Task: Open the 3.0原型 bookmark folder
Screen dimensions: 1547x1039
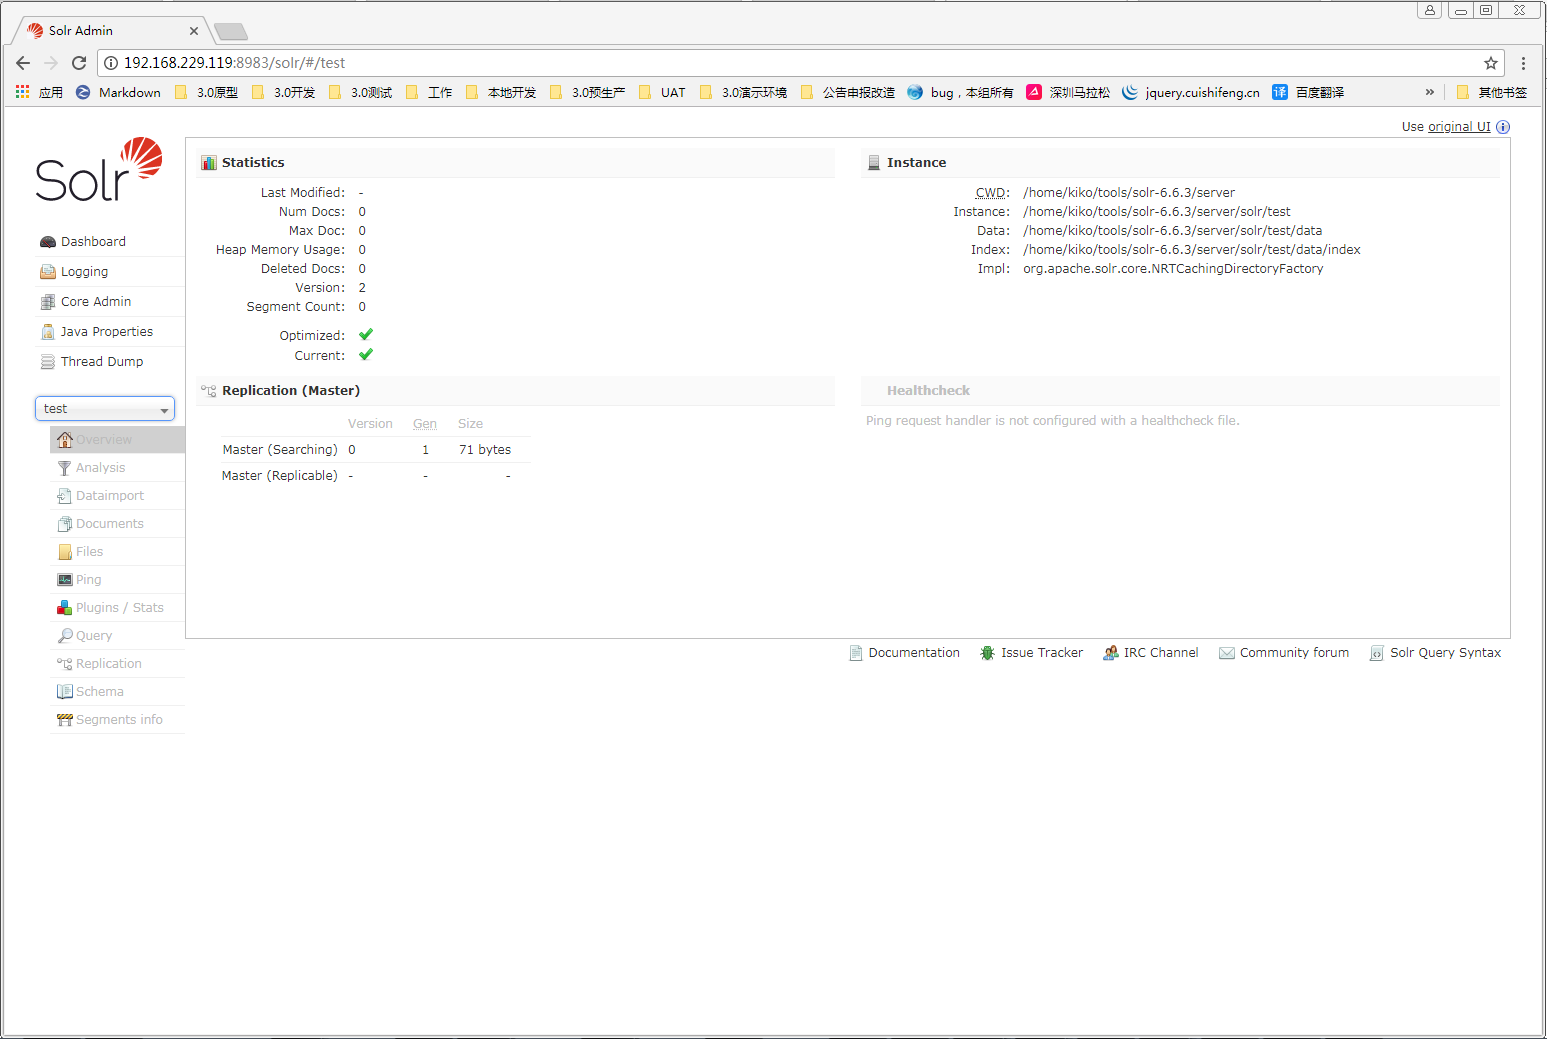Action: pyautogui.click(x=206, y=92)
